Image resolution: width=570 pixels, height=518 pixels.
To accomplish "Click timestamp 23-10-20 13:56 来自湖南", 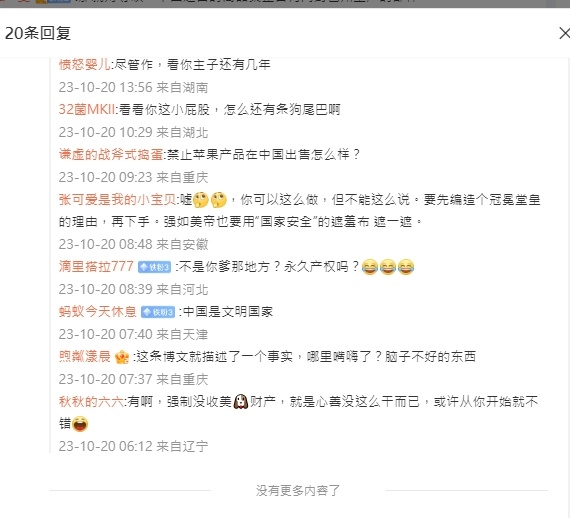I will (133, 87).
